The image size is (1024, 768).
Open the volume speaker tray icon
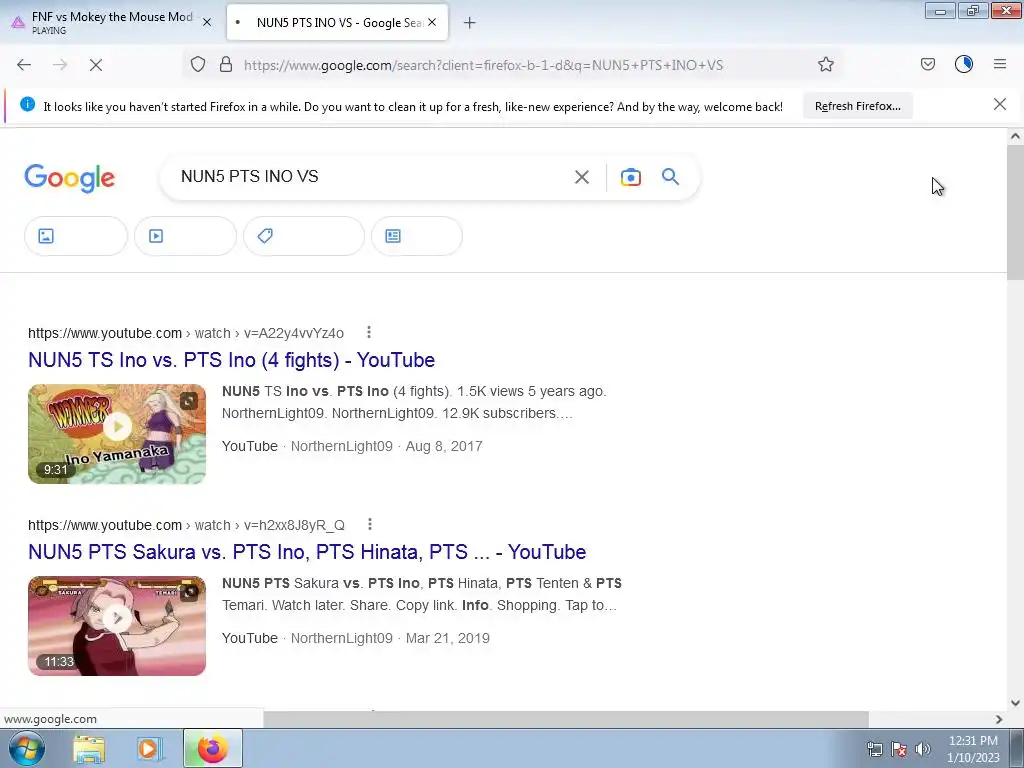click(x=922, y=749)
